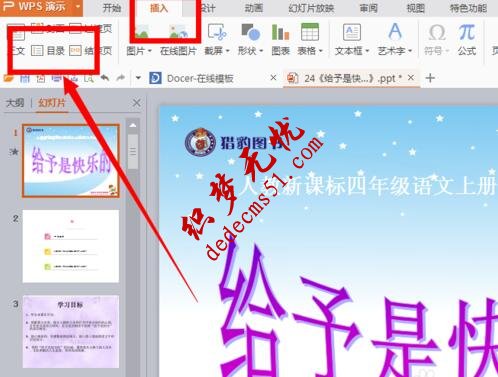Click the thumbnail pane scroll-up arrow
This screenshot has height=377, width=498.
pos(133,126)
